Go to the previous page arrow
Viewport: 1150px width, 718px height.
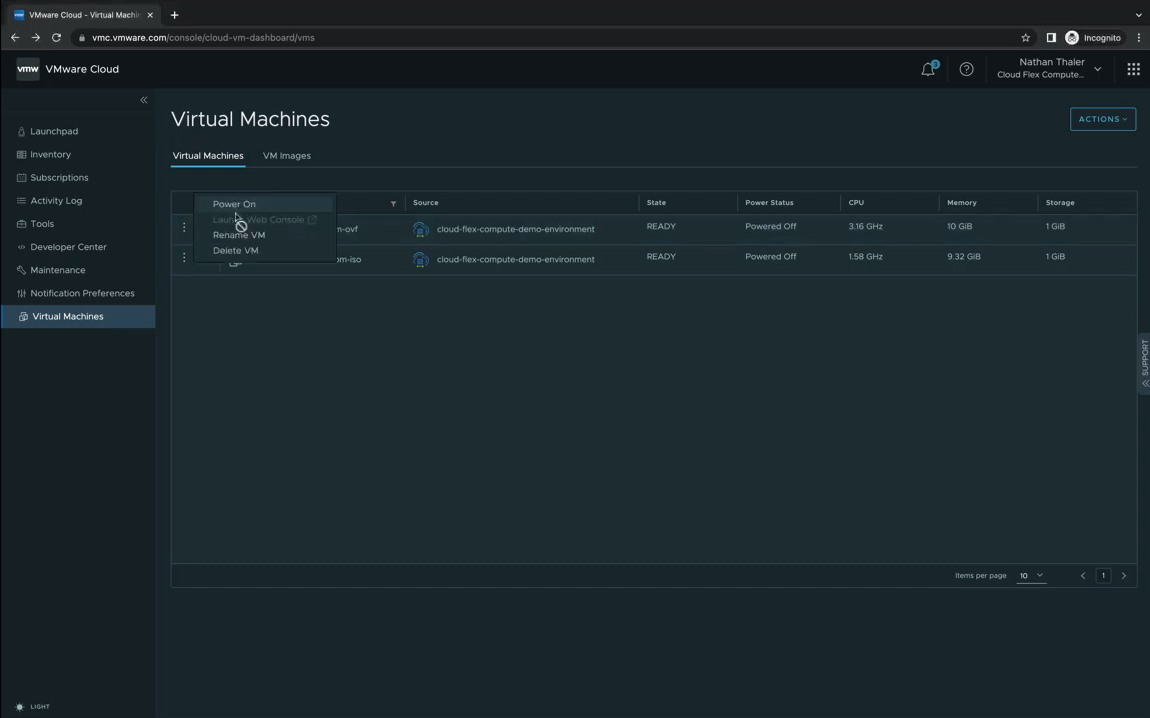[x=1083, y=576]
